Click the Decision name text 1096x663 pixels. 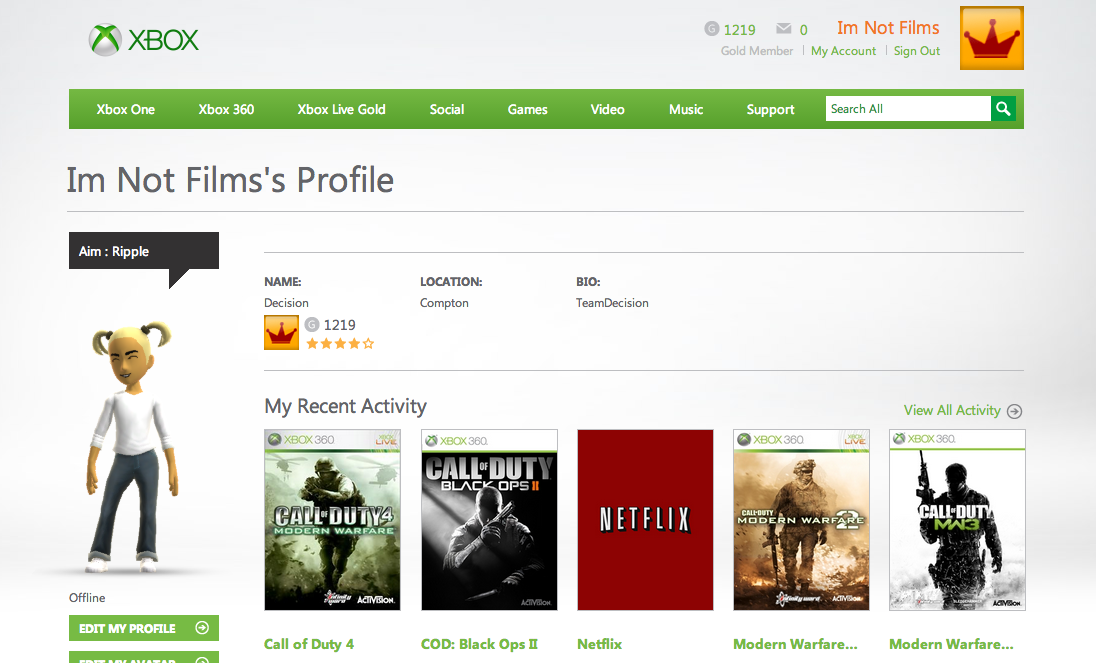tap(287, 303)
